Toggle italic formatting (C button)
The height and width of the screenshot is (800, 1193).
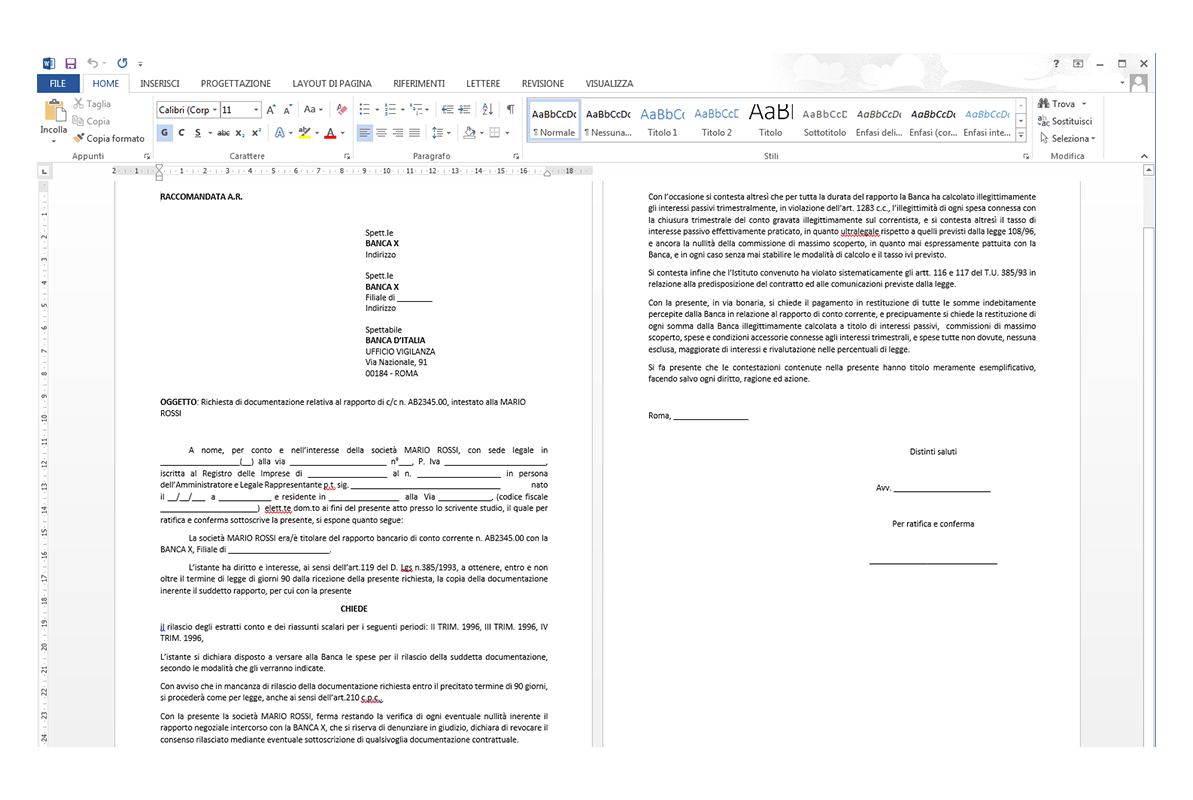(x=181, y=132)
